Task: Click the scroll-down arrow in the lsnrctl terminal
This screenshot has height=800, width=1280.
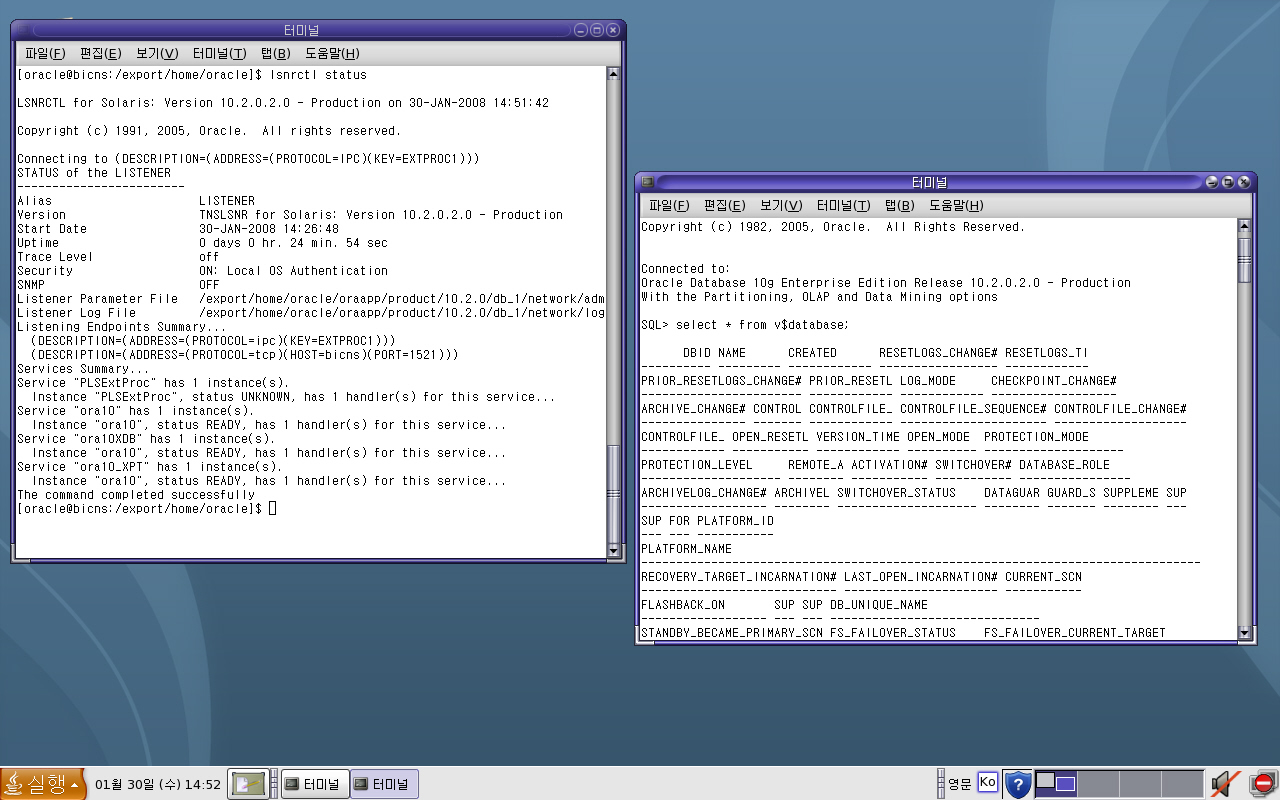Action: click(613, 550)
